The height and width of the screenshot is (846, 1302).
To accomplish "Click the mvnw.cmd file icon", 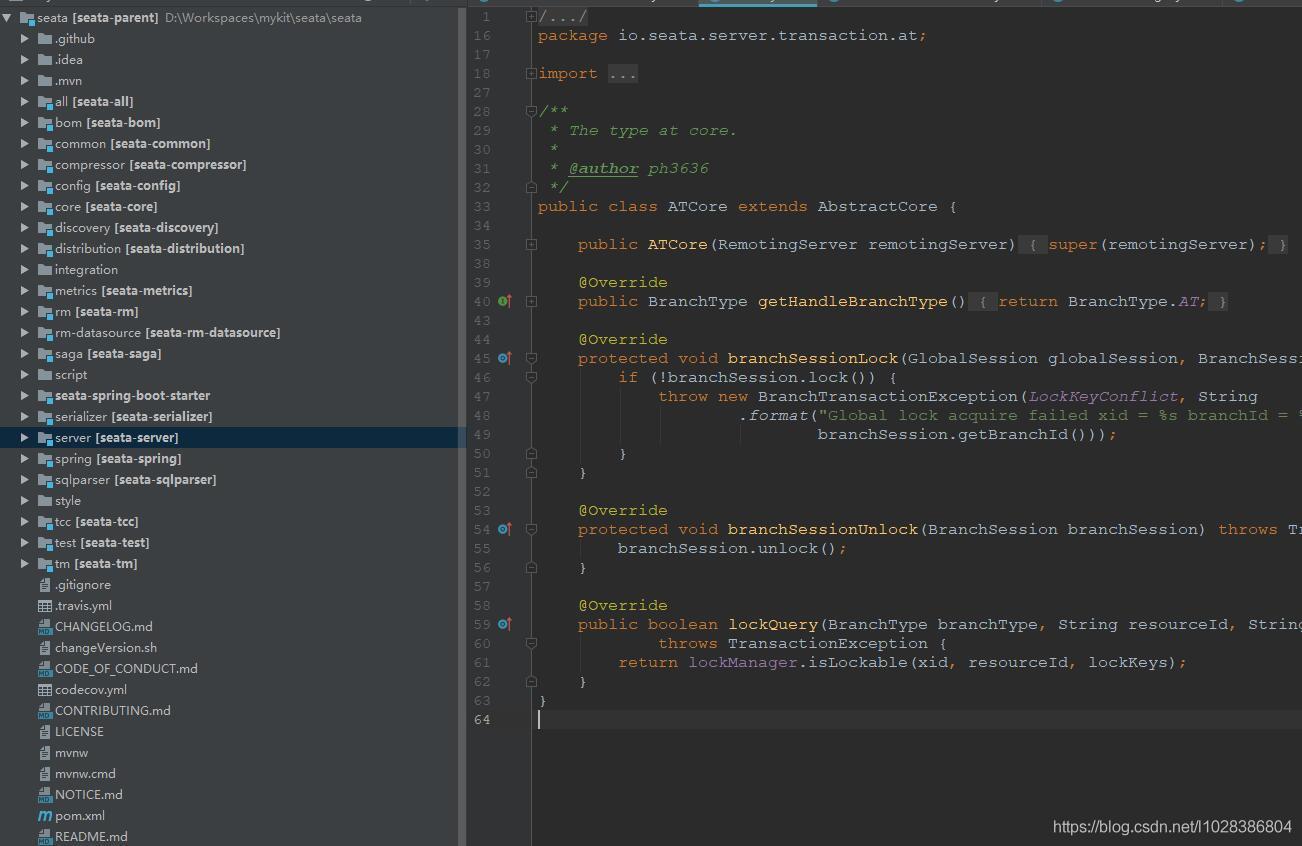I will [x=45, y=773].
